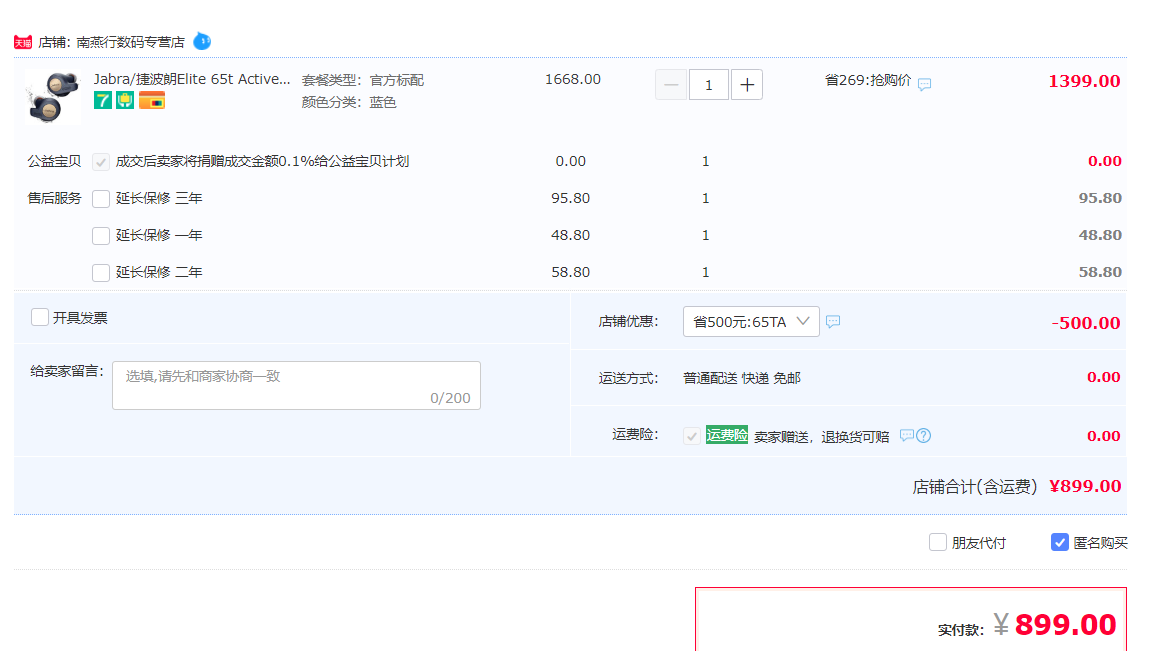Uncheck the 匿名购买 checkbox
Screen dimensions: 1164x651
(1059, 543)
